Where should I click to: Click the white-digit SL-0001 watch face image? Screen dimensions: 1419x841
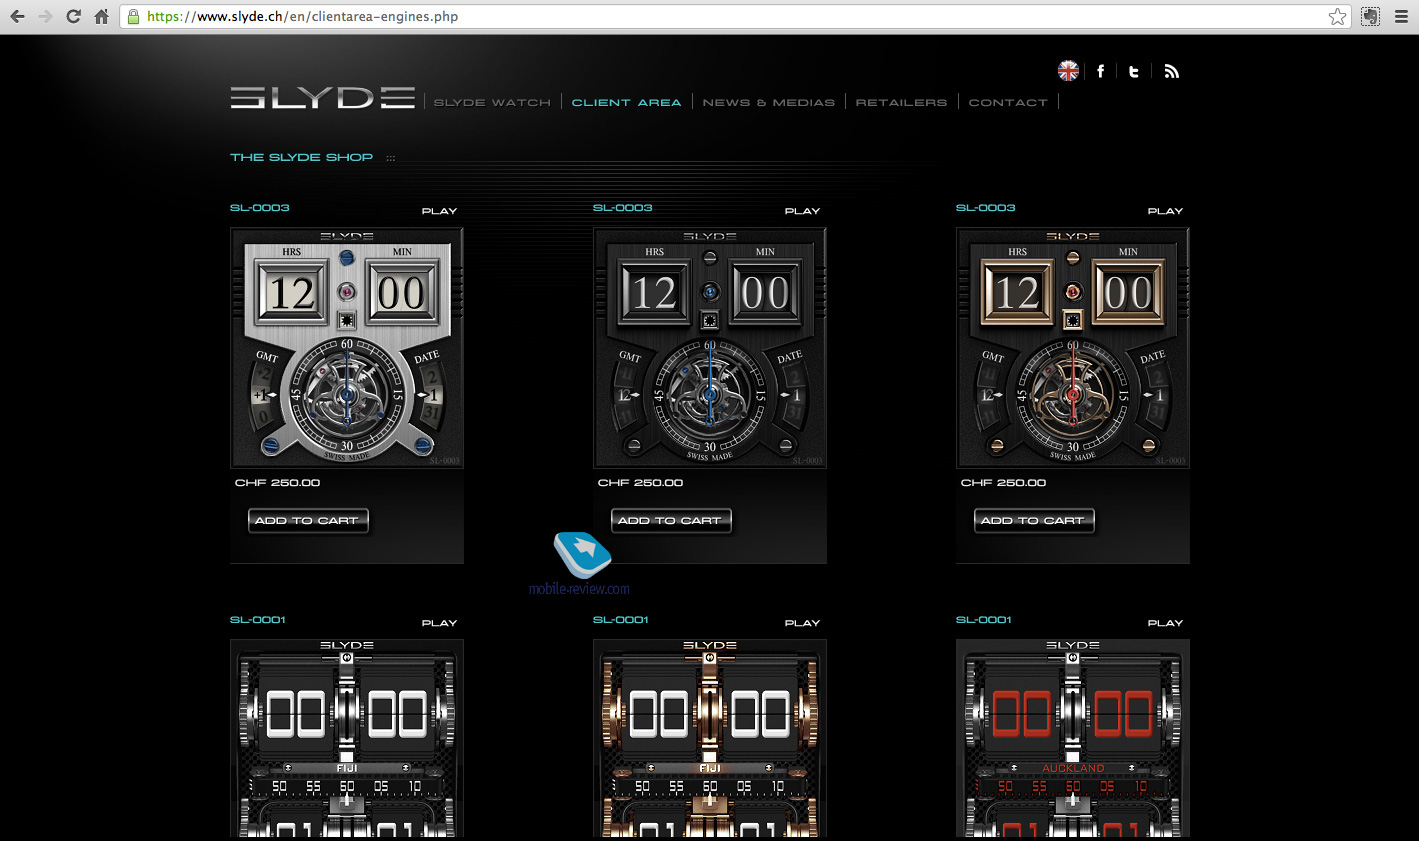tap(347, 738)
